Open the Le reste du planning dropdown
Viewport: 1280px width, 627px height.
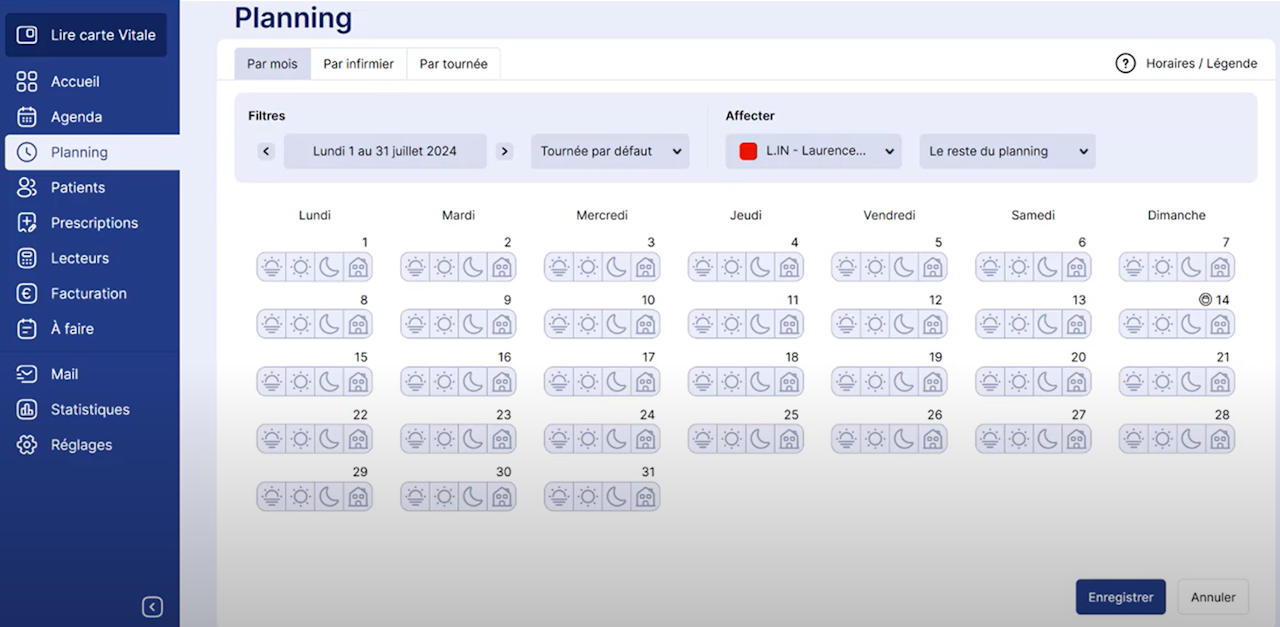(x=1007, y=152)
